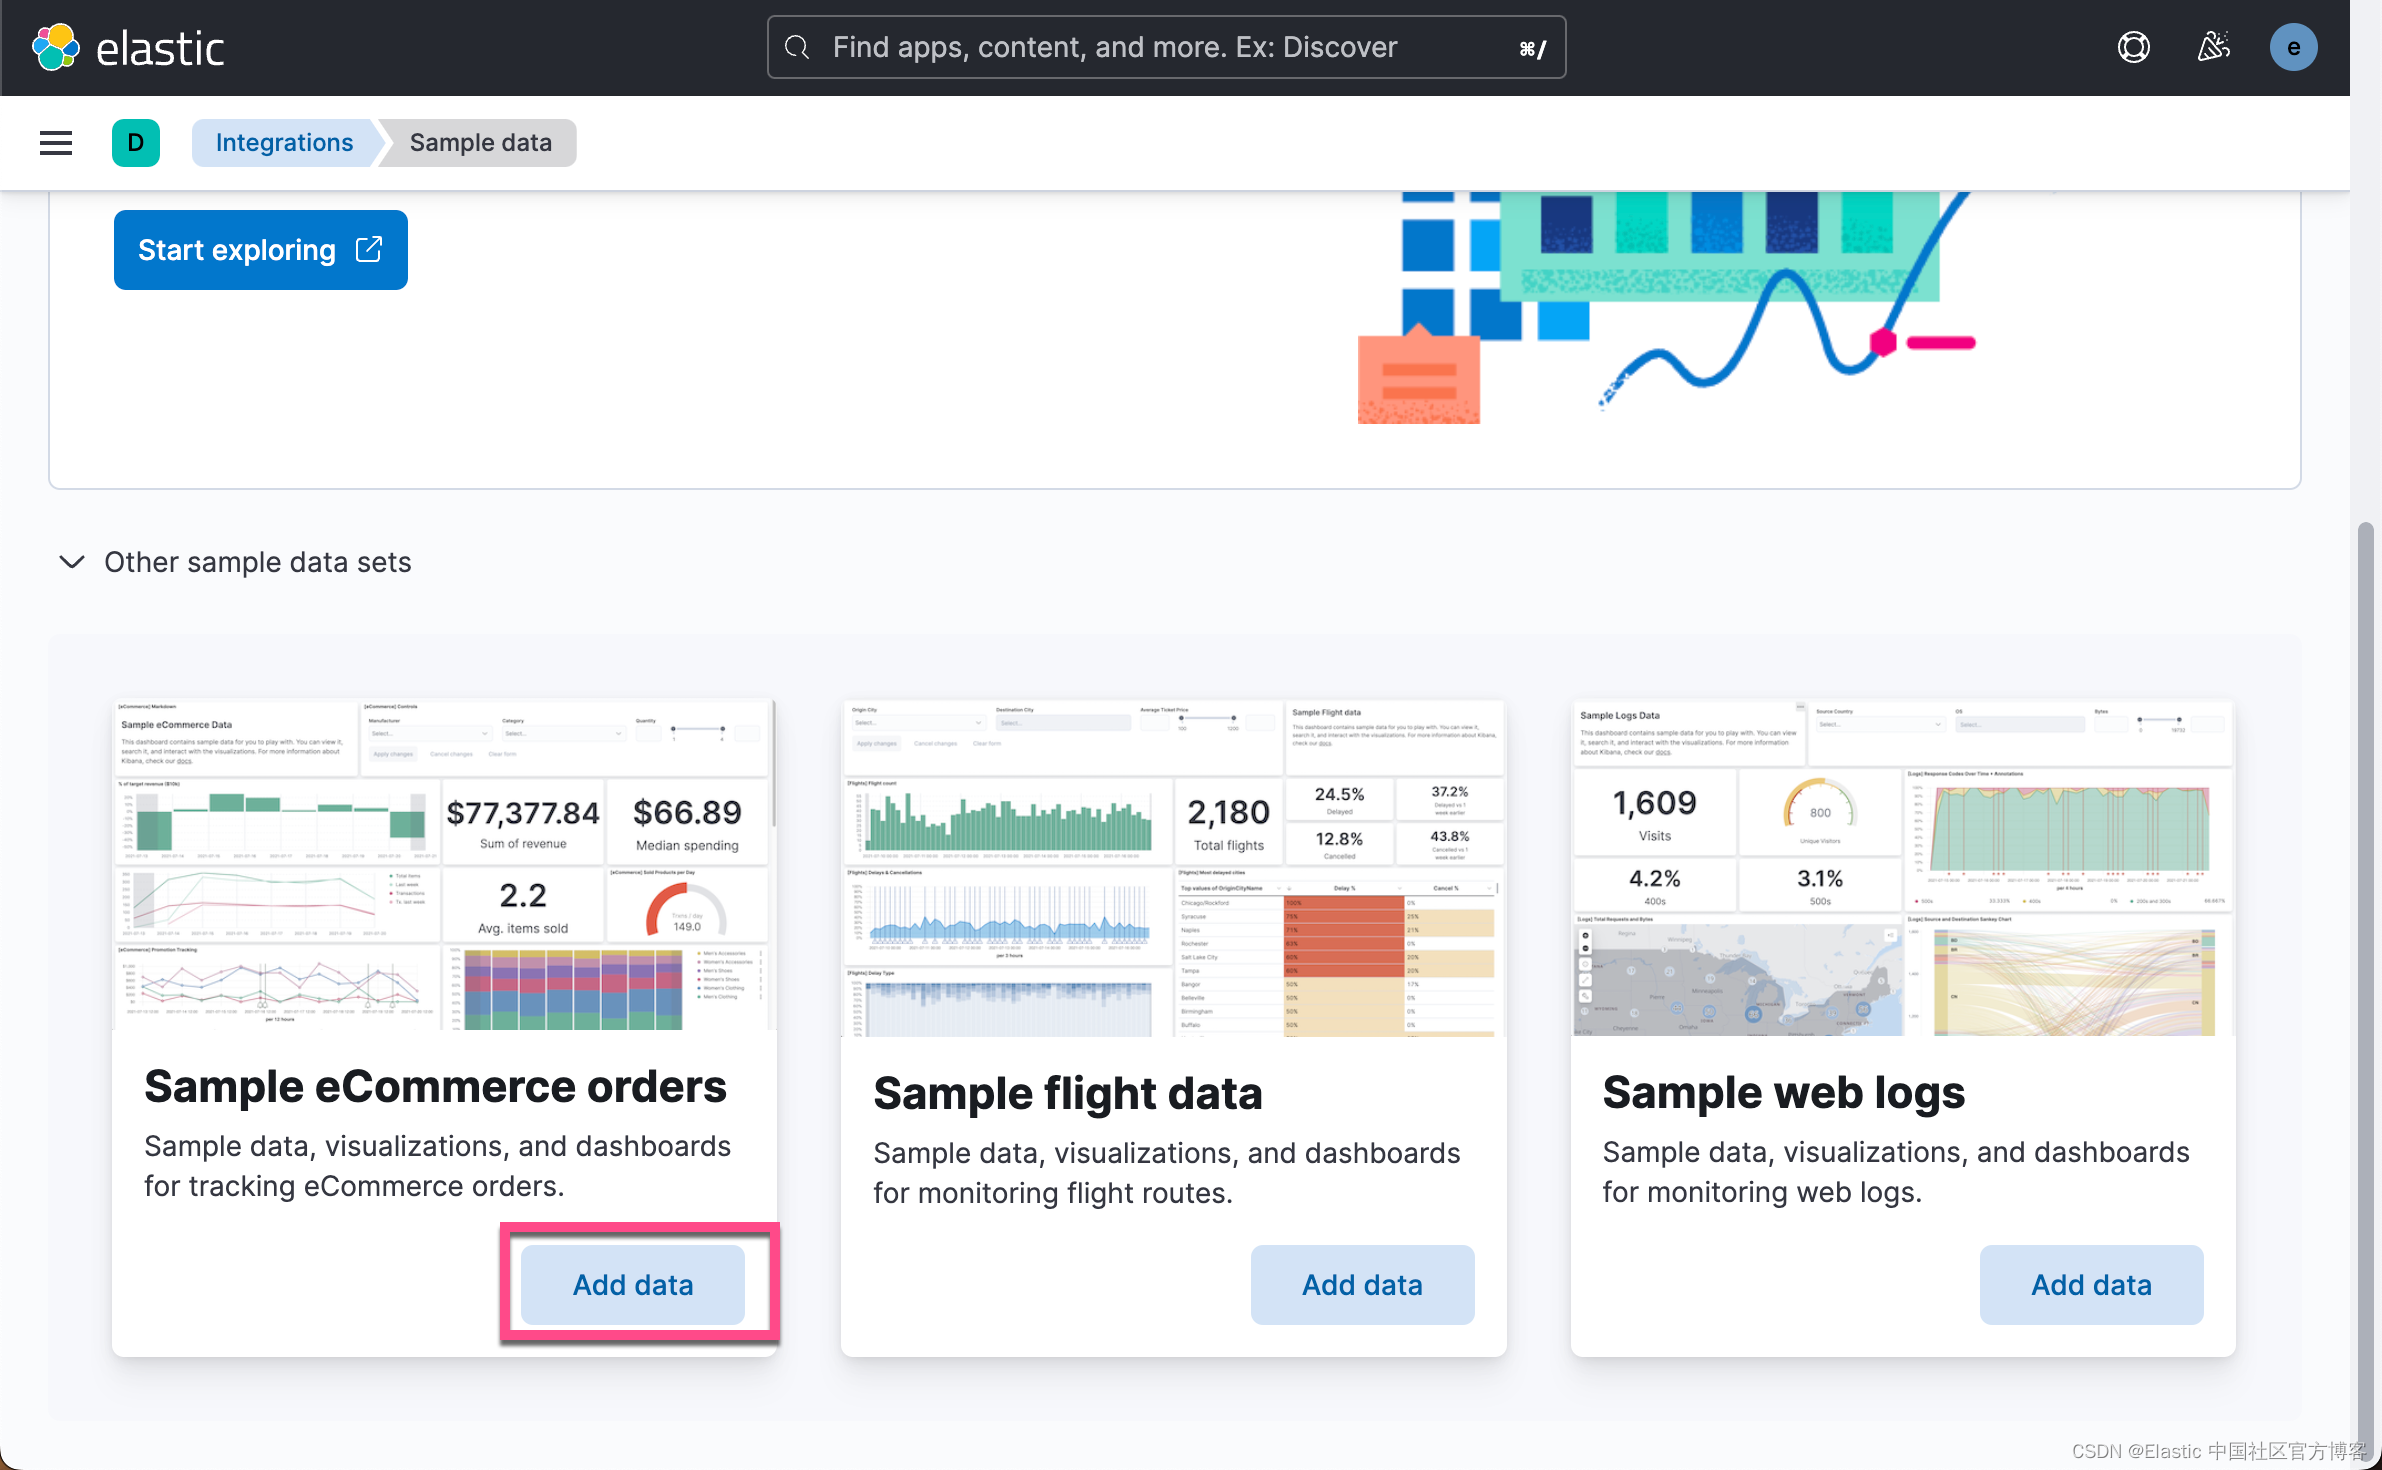Viewport: 2382px width, 1470px height.
Task: Open the Sample eCommerce orders dashboard preview
Action: (443, 865)
